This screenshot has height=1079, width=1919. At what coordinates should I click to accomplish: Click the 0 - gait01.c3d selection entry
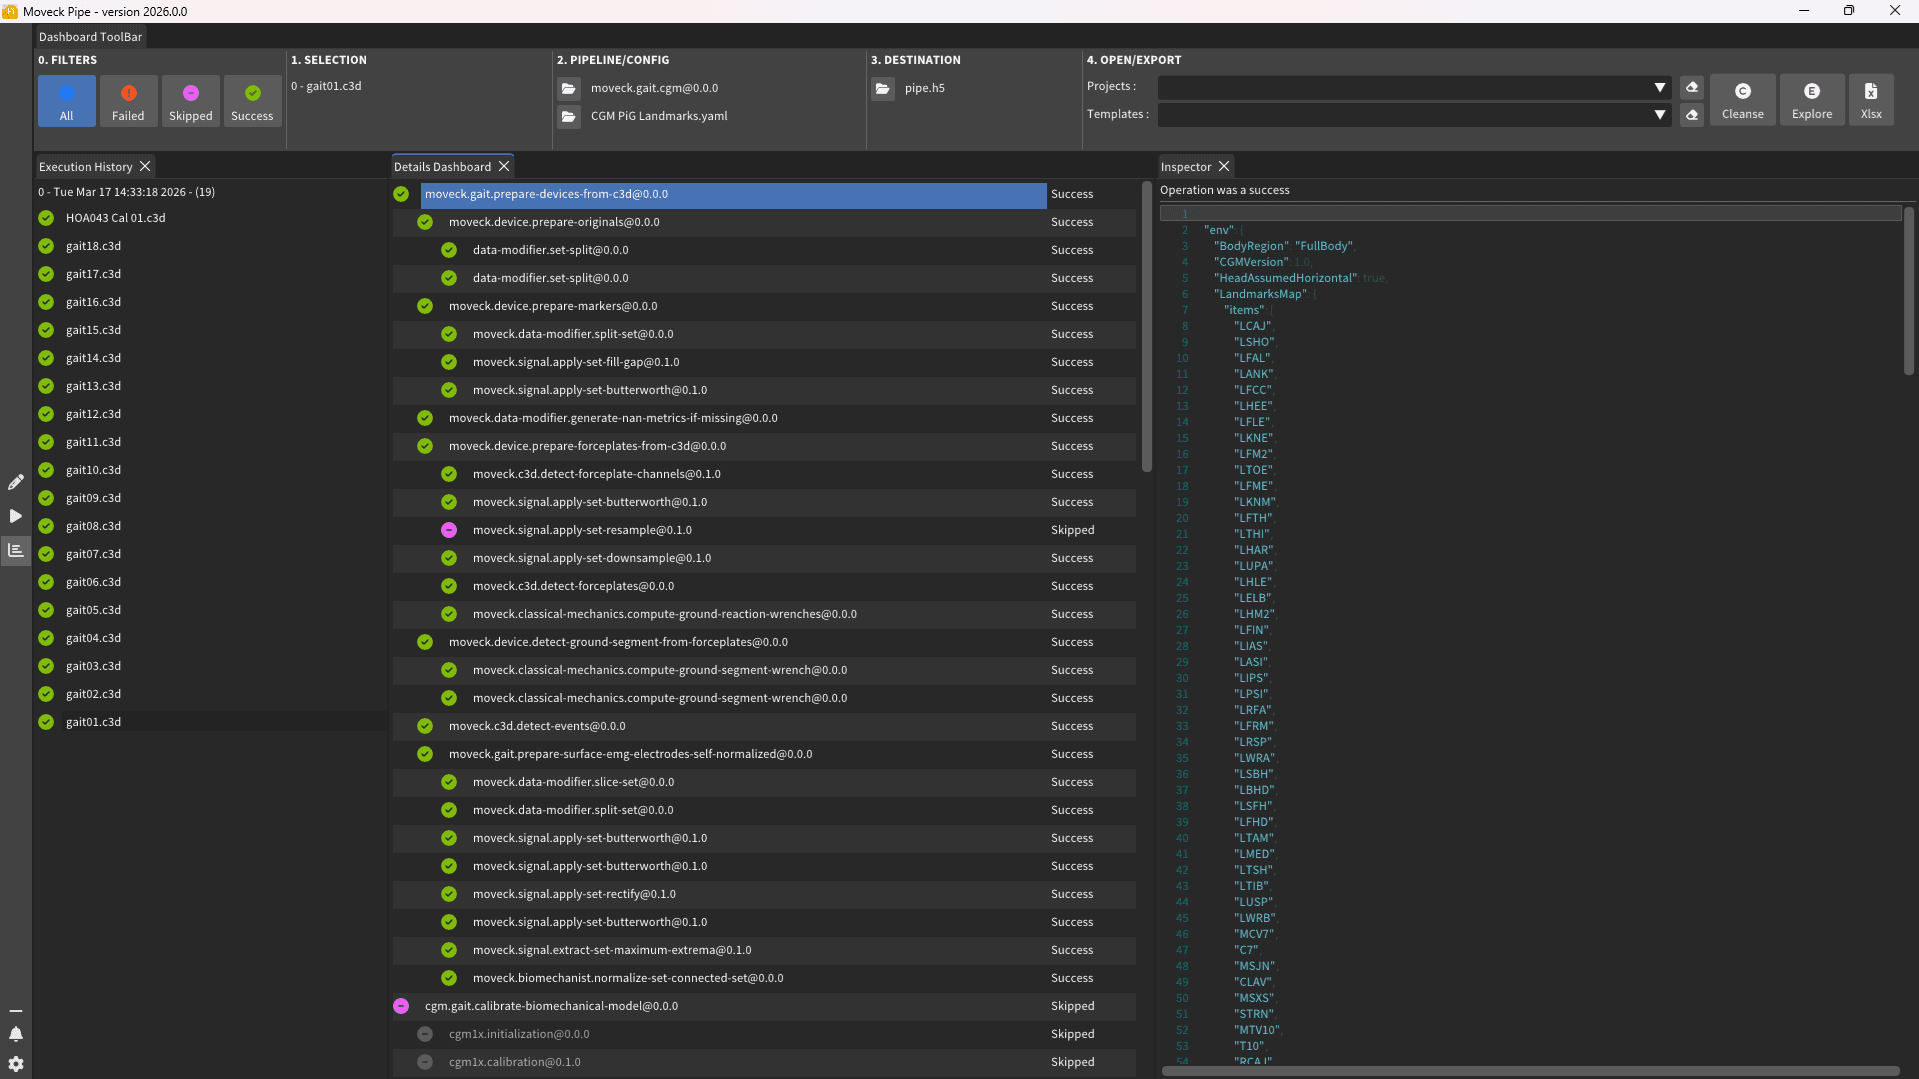(x=326, y=86)
